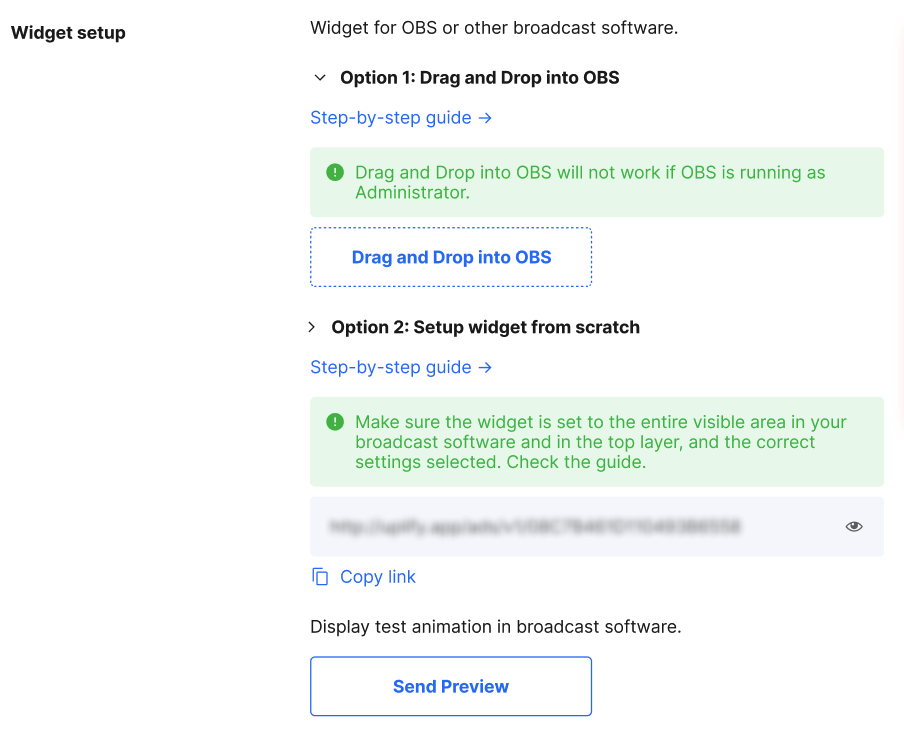The height and width of the screenshot is (739, 904).
Task: Collapse the Option 1 chevron arrow
Action: pos(320,78)
